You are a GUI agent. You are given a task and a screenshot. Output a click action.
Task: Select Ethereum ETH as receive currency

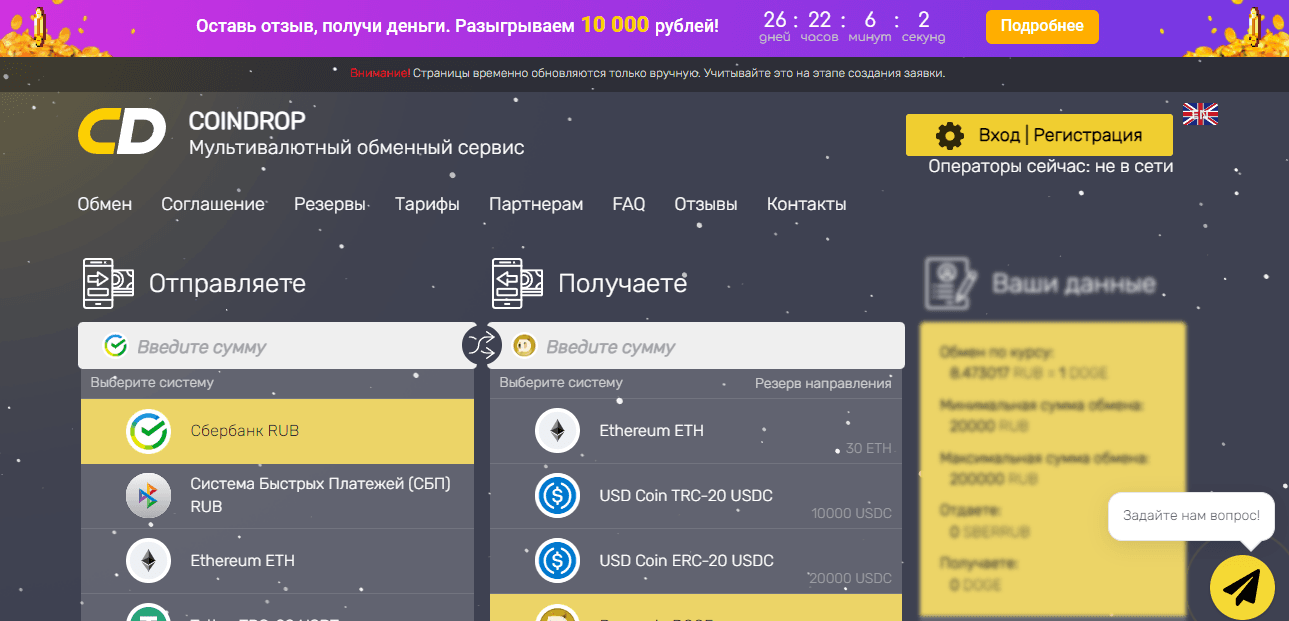650,430
